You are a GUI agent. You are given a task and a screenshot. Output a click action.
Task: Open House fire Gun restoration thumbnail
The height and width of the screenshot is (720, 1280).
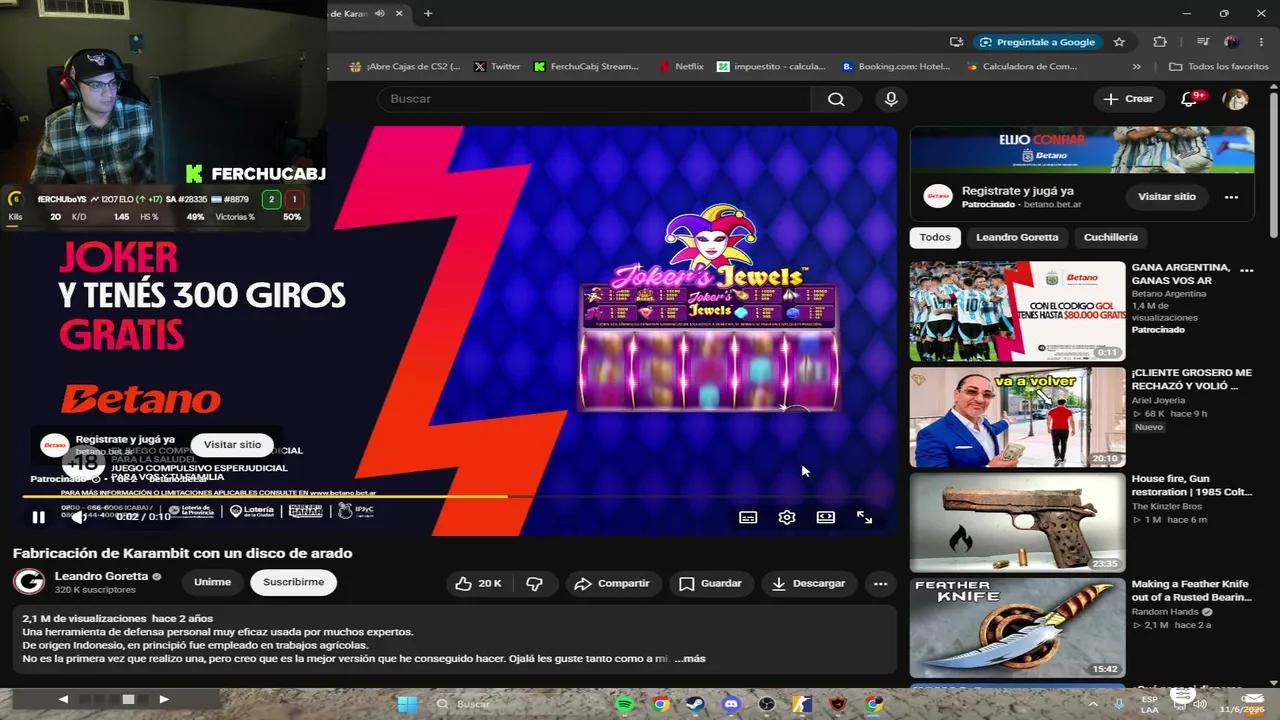(x=1017, y=522)
